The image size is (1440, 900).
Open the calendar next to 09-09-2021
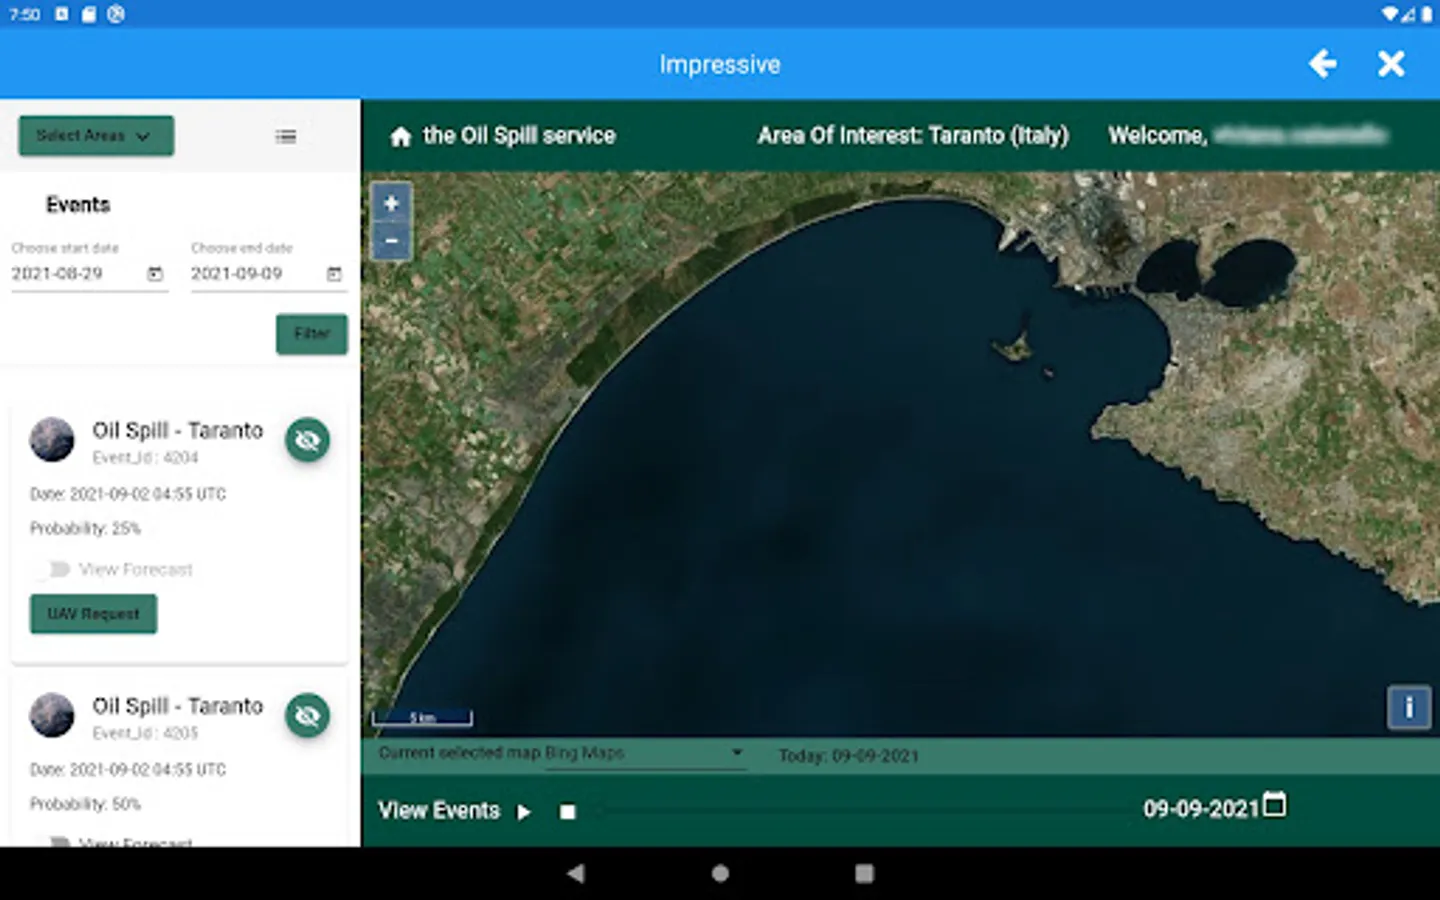tap(1274, 805)
